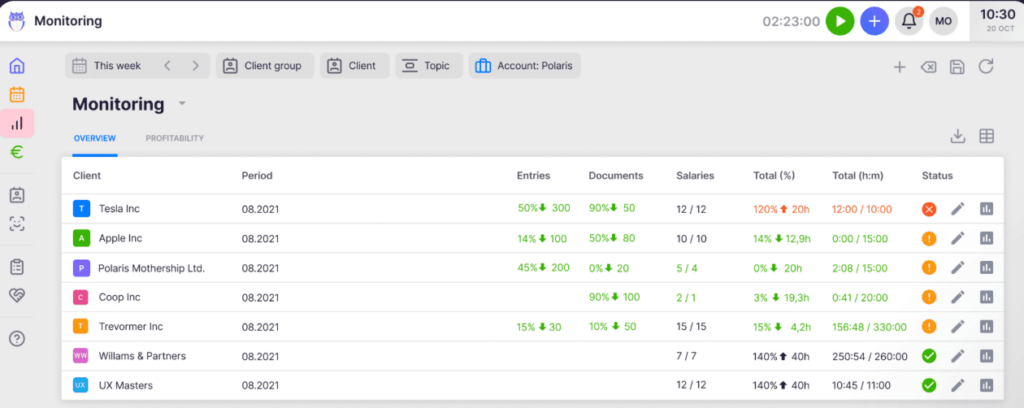Select the Overview tab
This screenshot has width=1024, height=408.
[95, 138]
